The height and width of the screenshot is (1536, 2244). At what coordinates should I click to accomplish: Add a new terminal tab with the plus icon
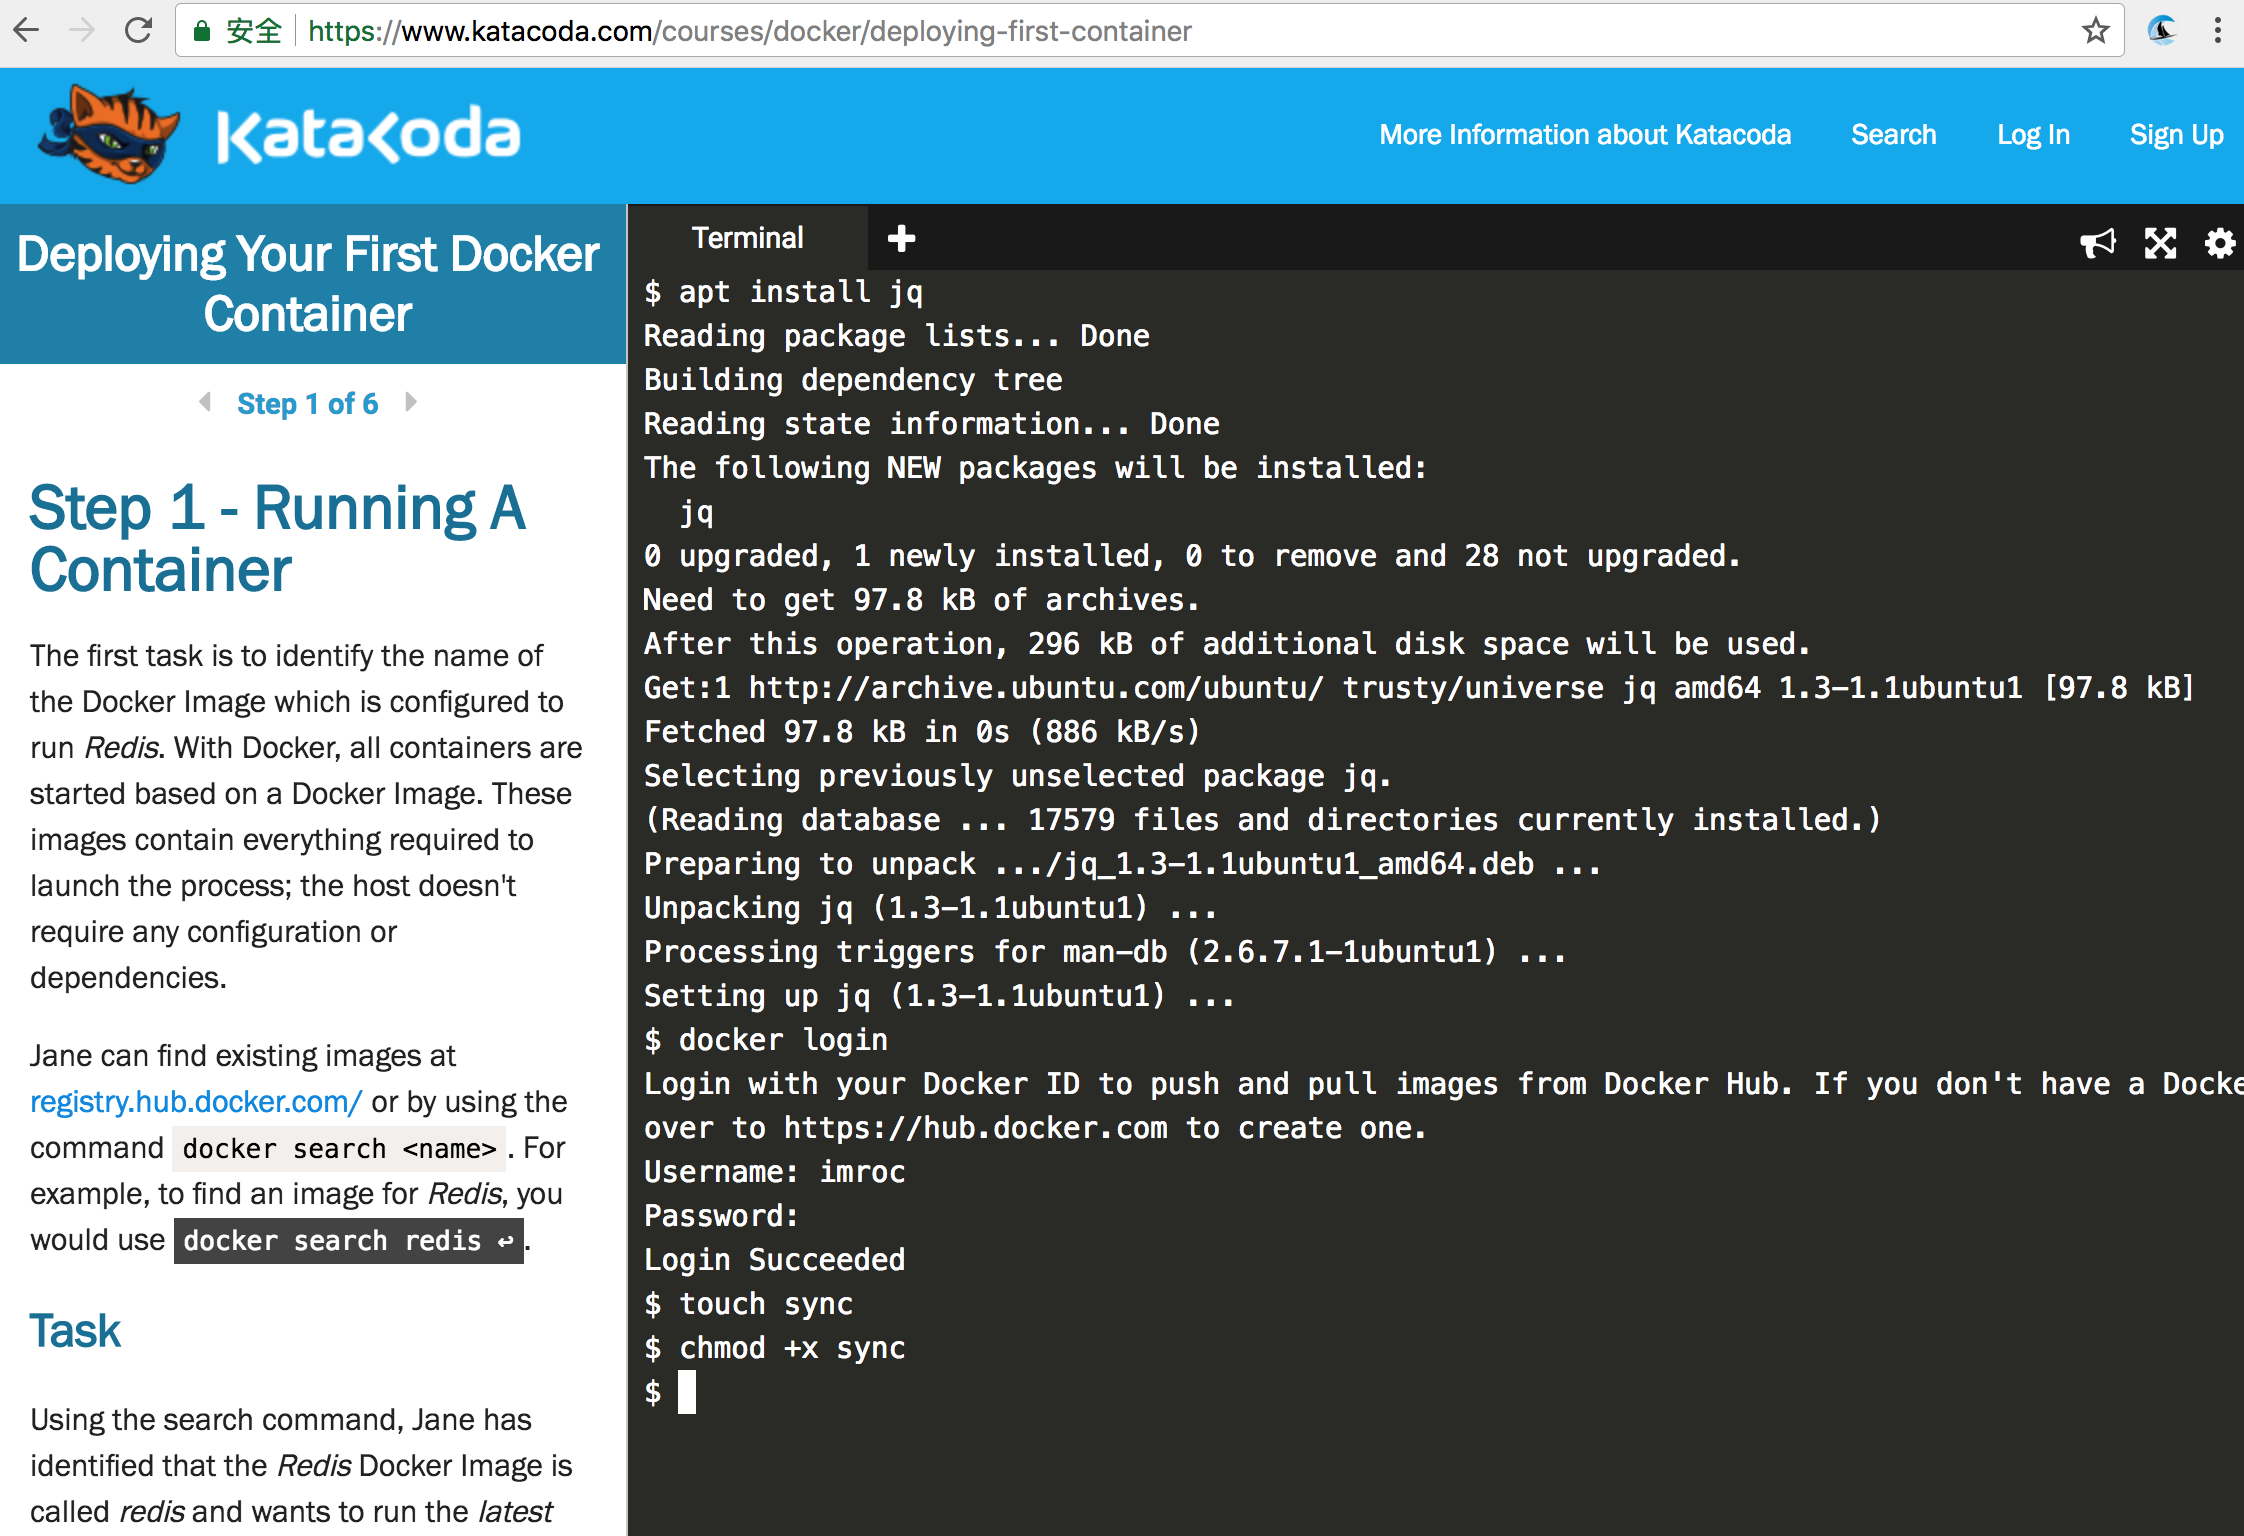(x=901, y=238)
